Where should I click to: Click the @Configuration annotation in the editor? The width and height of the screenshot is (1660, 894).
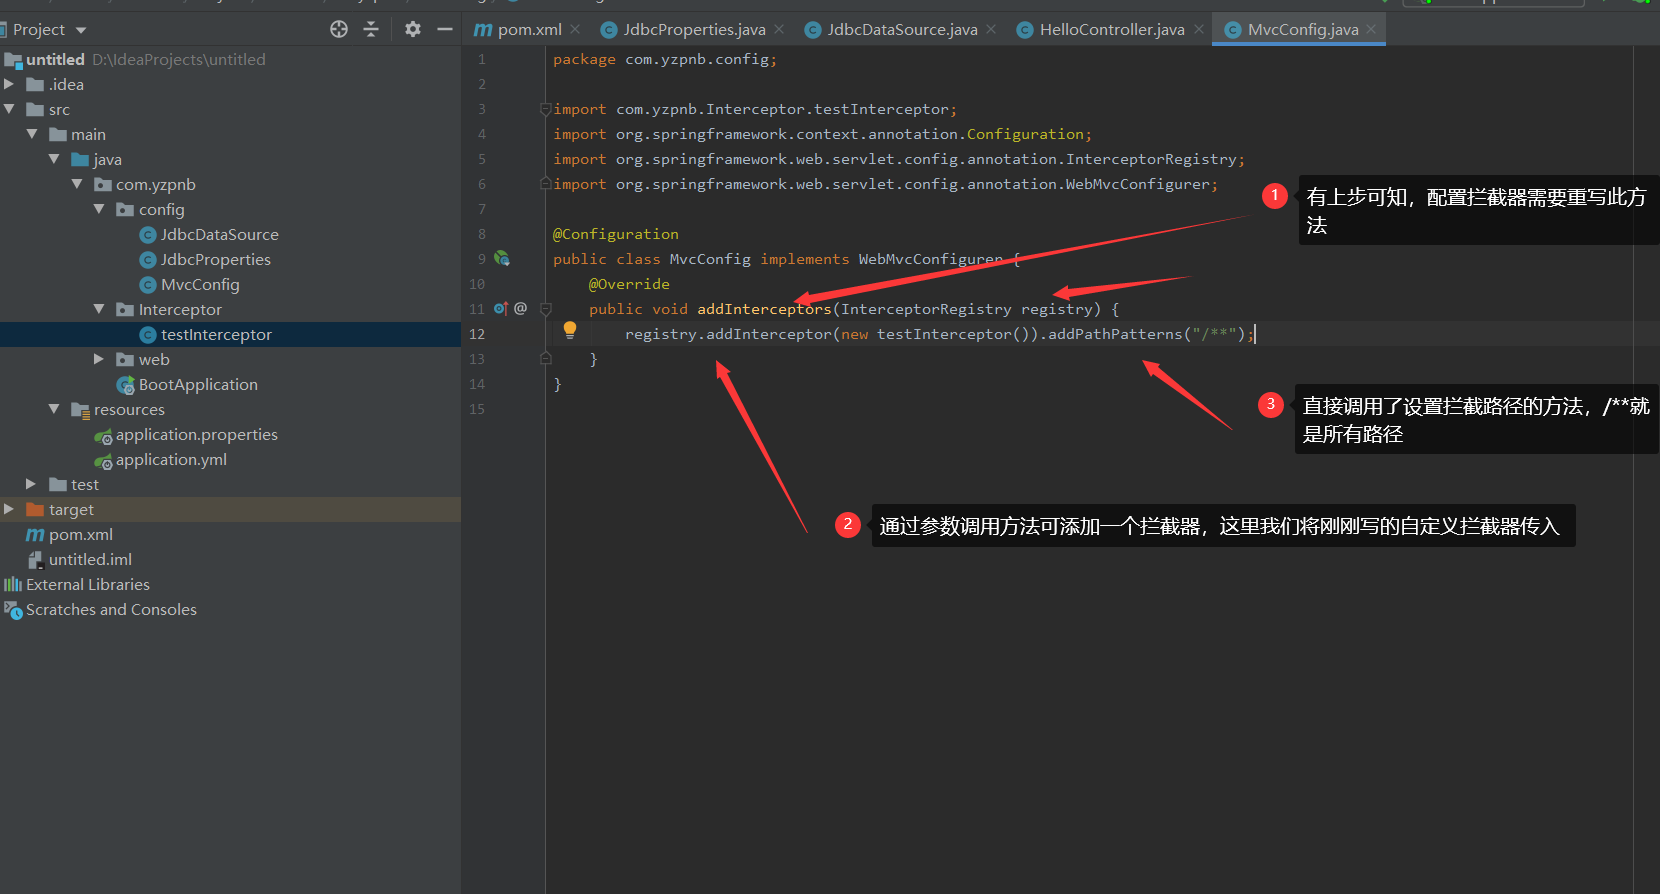point(616,234)
